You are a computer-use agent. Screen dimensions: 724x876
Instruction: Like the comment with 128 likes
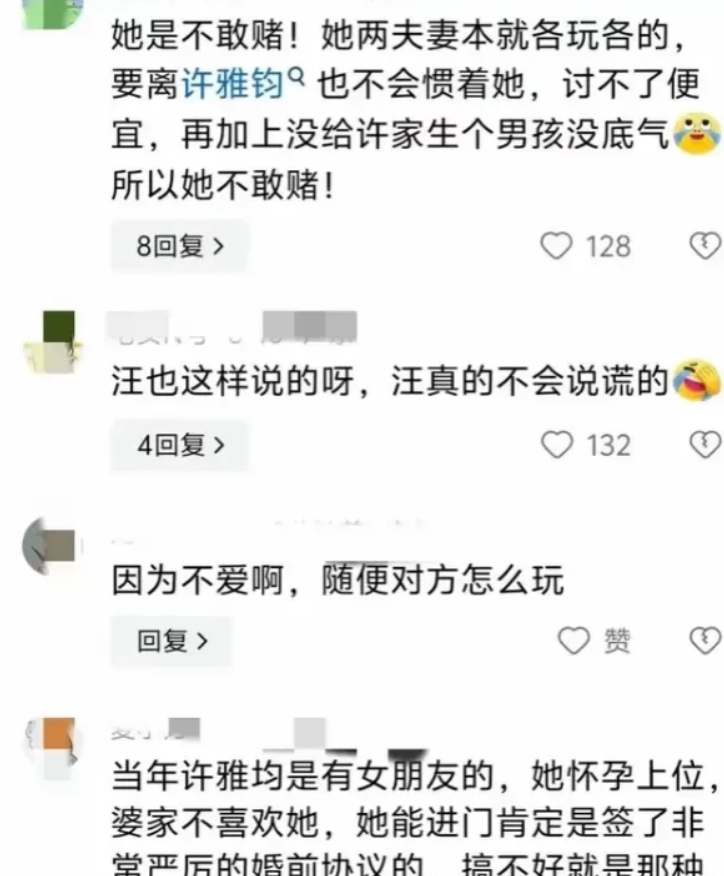tap(556, 246)
